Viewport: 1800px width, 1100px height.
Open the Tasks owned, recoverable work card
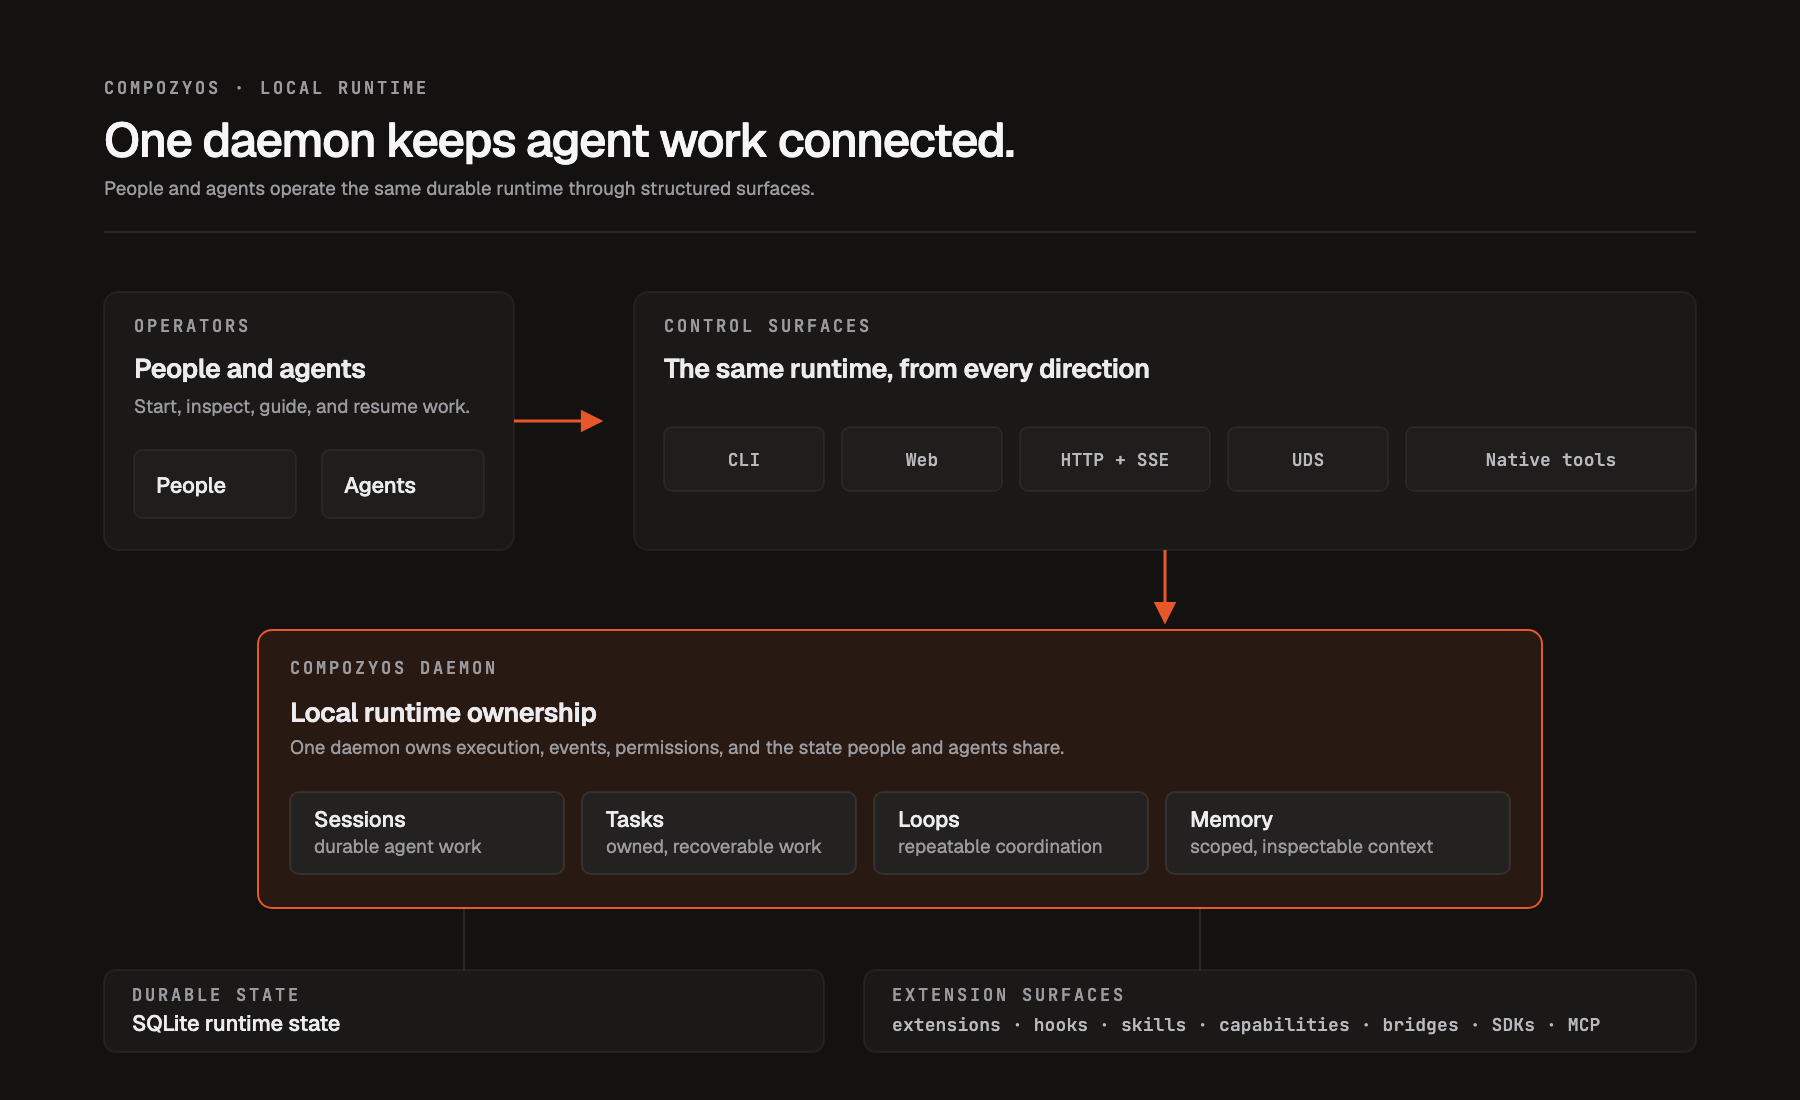tap(719, 833)
